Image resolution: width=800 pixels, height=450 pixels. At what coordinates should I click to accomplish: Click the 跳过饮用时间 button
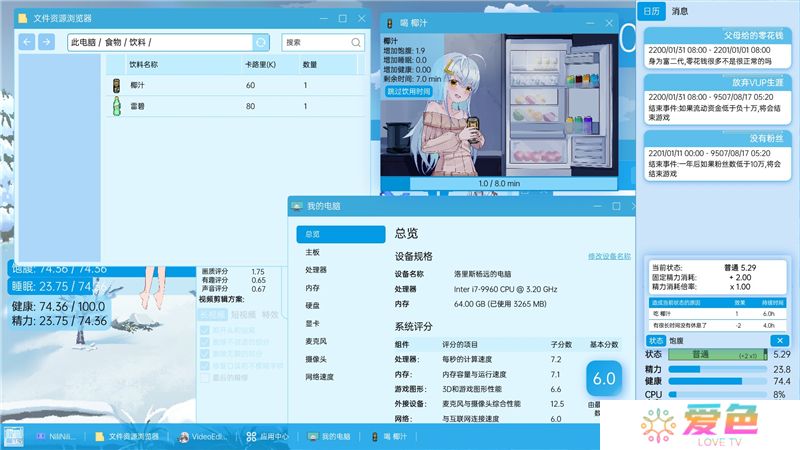(x=409, y=91)
